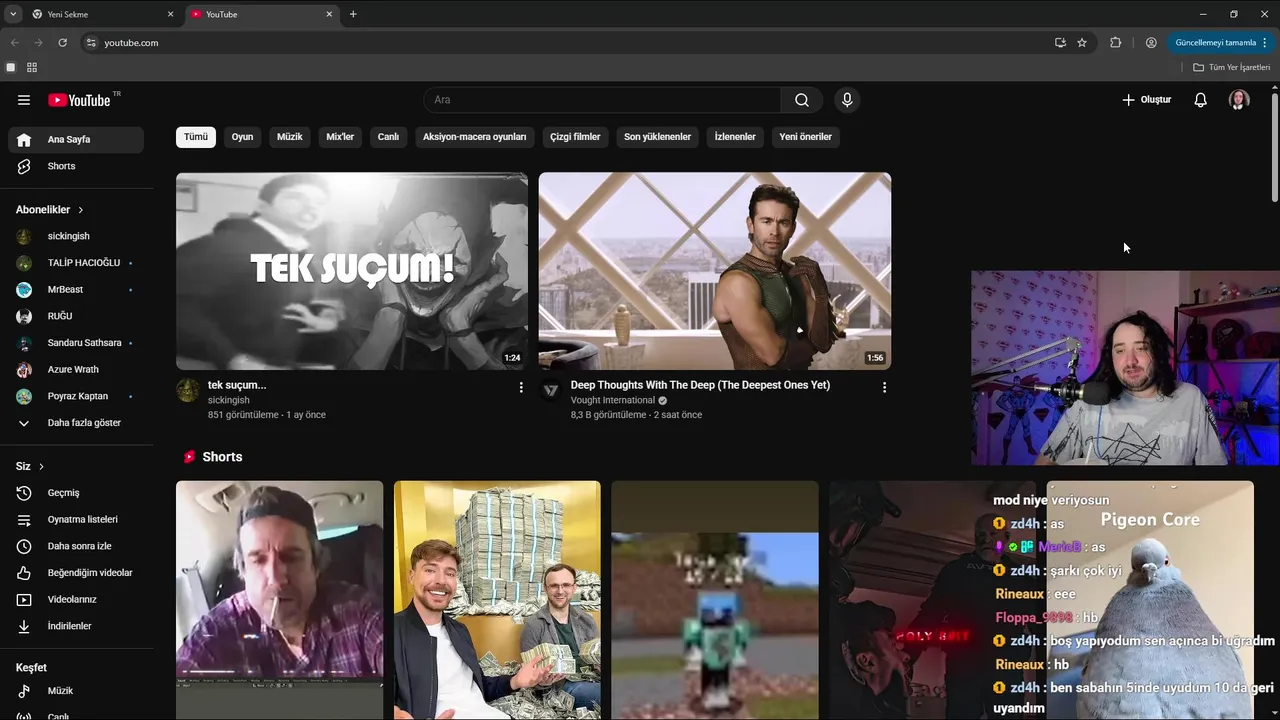Open the YouTube hamburger guide menu

tap(24, 100)
